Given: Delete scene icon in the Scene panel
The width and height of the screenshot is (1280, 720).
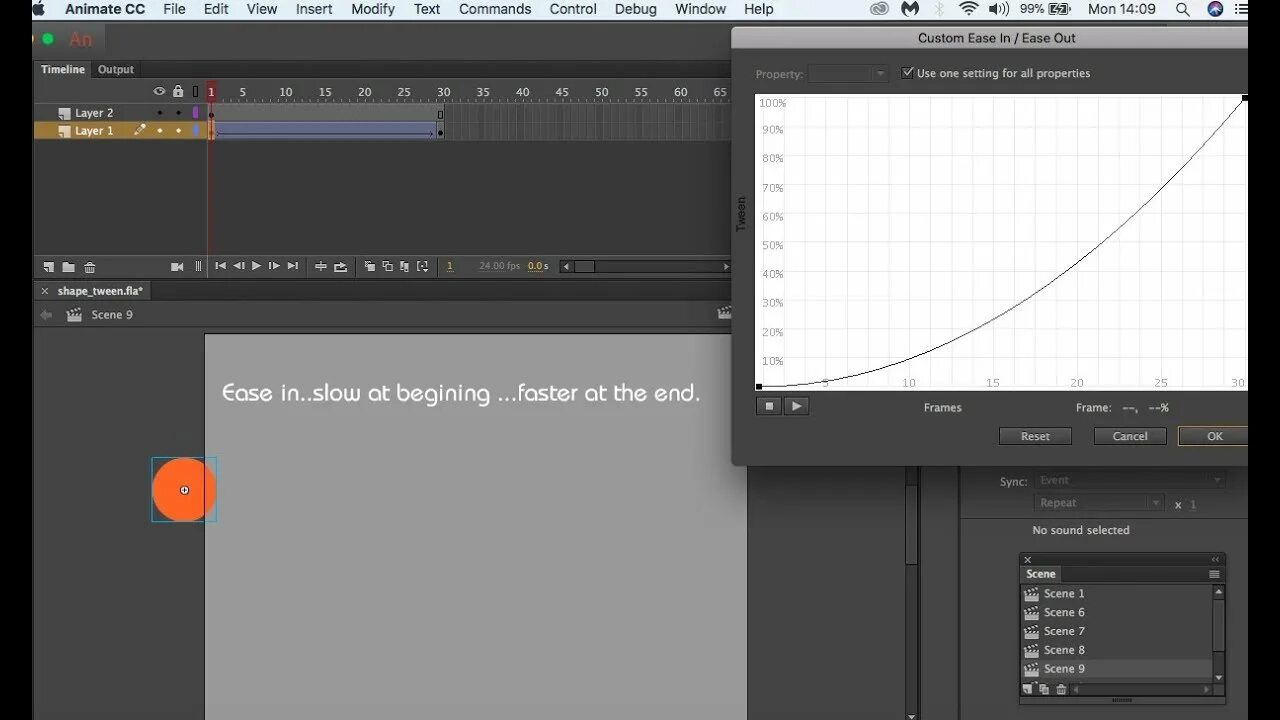Looking at the screenshot, I should [1061, 689].
